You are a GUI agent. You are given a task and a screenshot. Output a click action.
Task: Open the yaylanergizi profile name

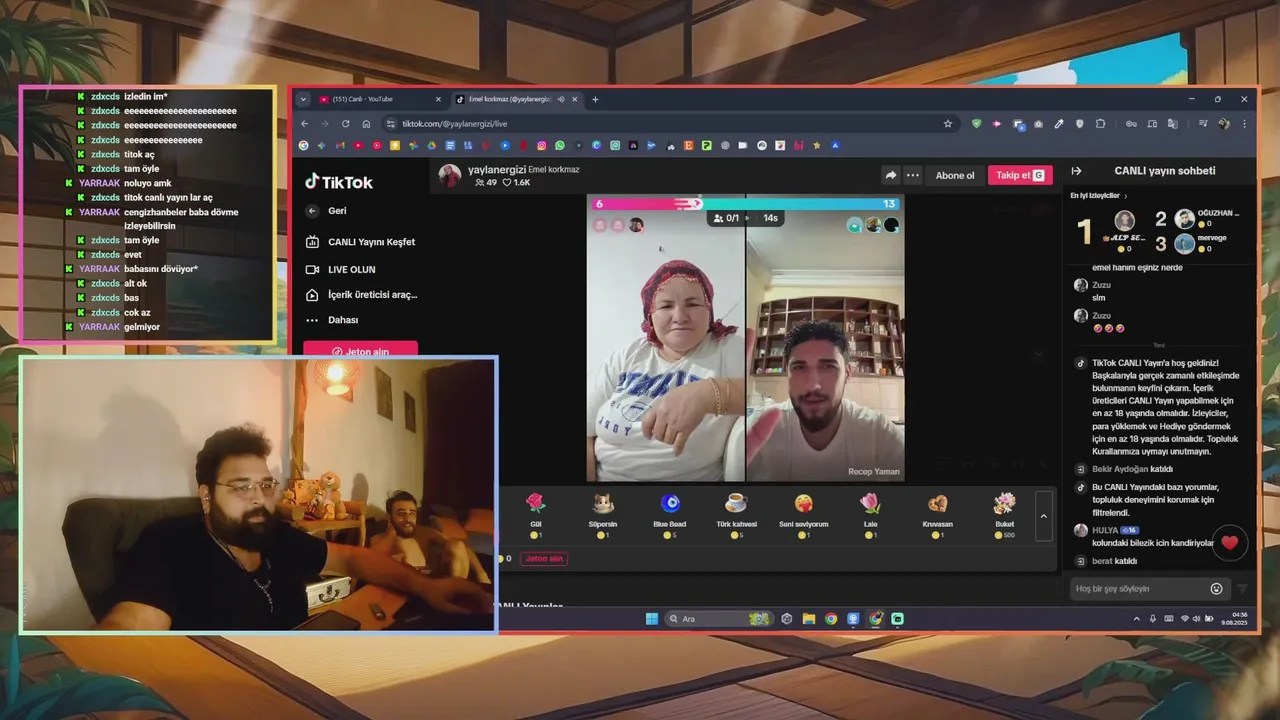496,170
